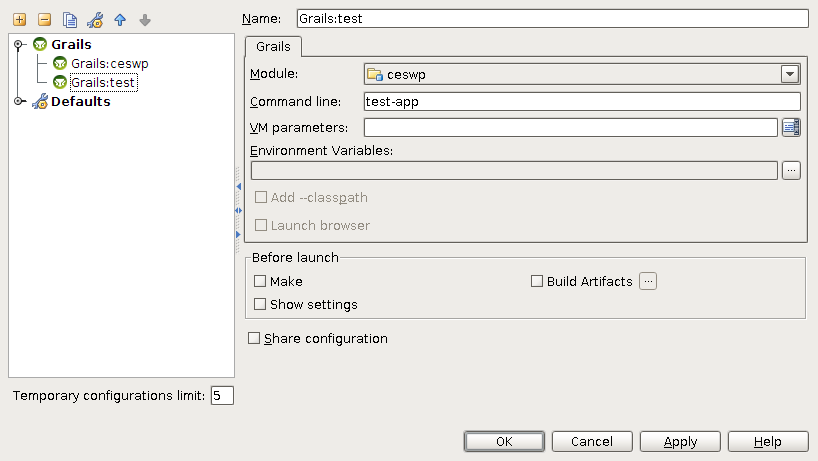Click the Environment Variables field
The width and height of the screenshot is (818, 461).
[514, 171]
